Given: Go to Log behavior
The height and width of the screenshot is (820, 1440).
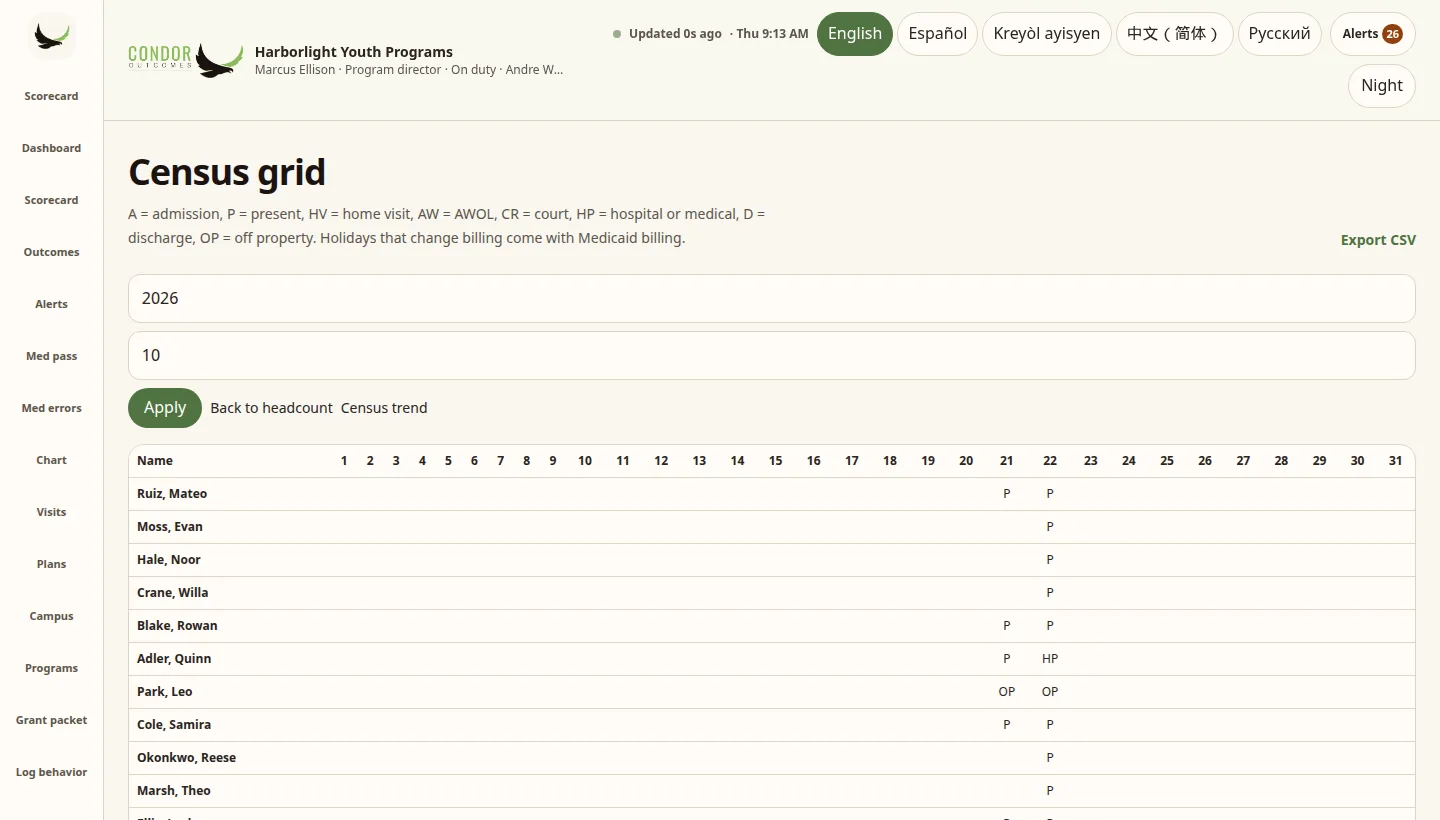Looking at the screenshot, I should [52, 772].
